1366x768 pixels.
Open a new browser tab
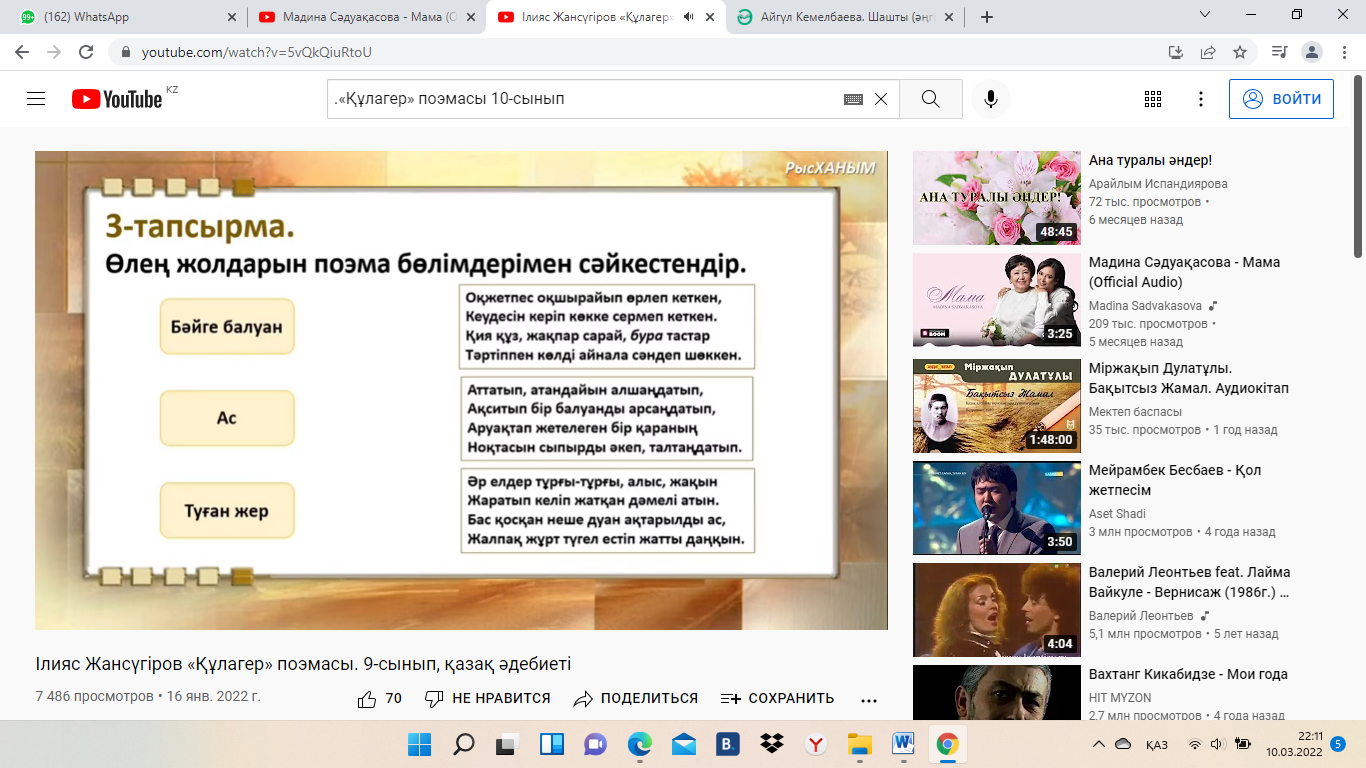987,17
